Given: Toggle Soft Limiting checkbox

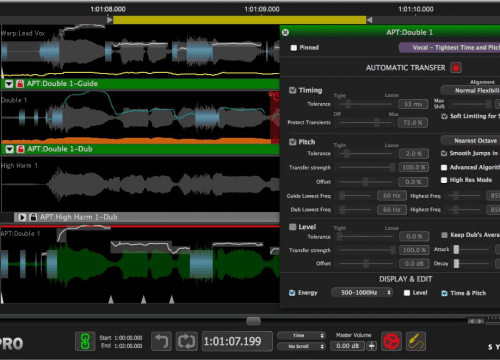Looking at the screenshot, I should 444,116.
